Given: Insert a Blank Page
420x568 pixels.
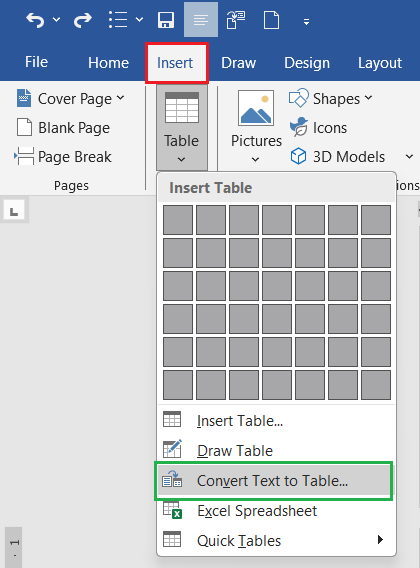Looking at the screenshot, I should [x=63, y=128].
